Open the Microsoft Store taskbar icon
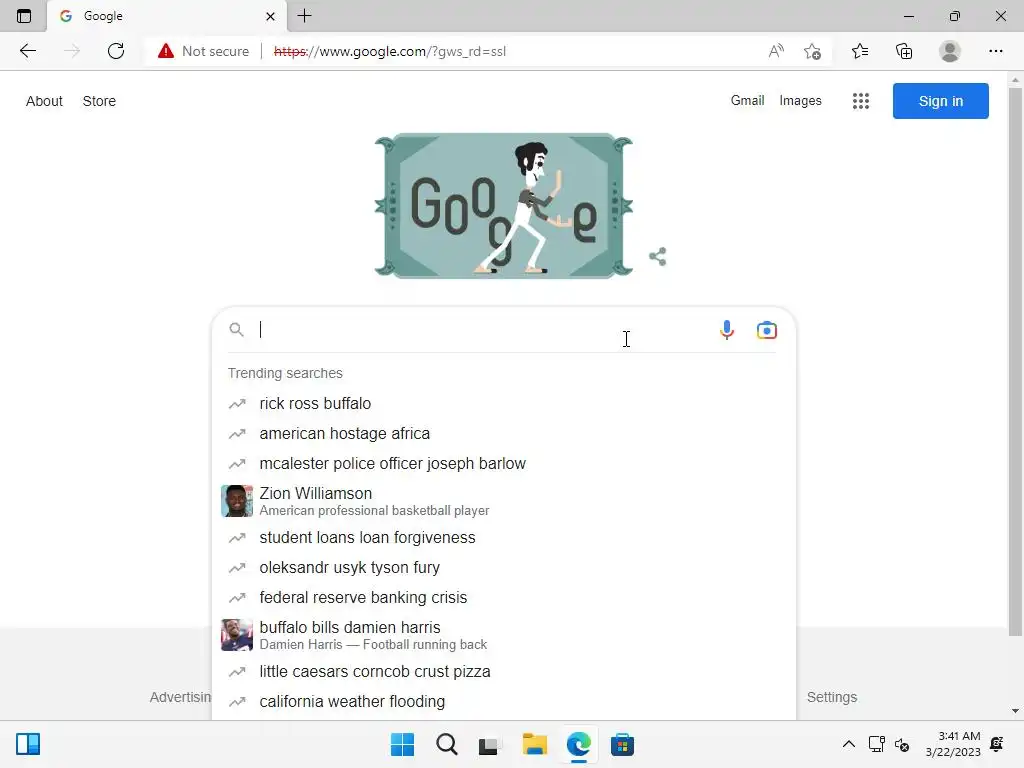This screenshot has width=1024, height=768. click(x=622, y=744)
